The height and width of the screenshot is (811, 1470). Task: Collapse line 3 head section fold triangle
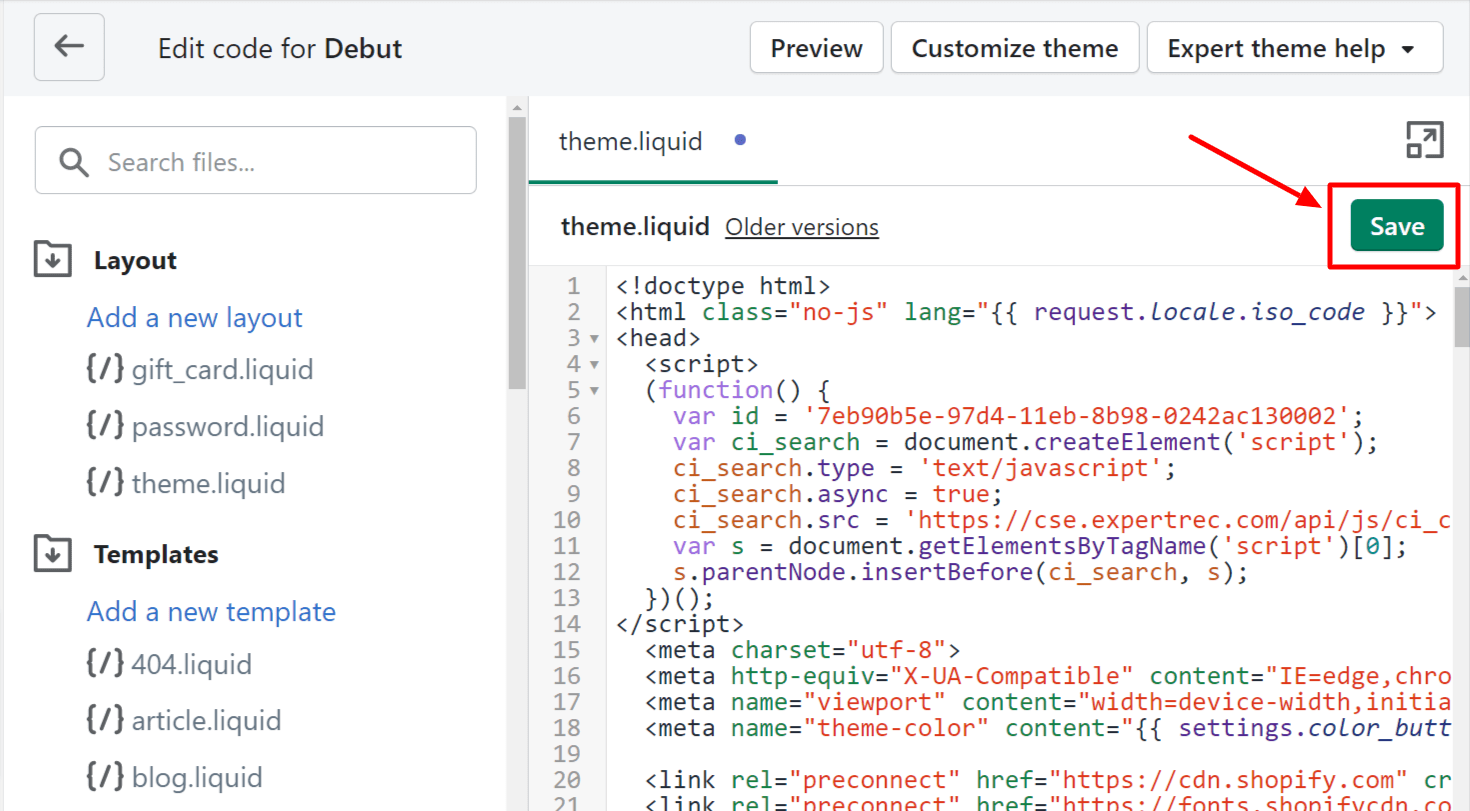592,338
